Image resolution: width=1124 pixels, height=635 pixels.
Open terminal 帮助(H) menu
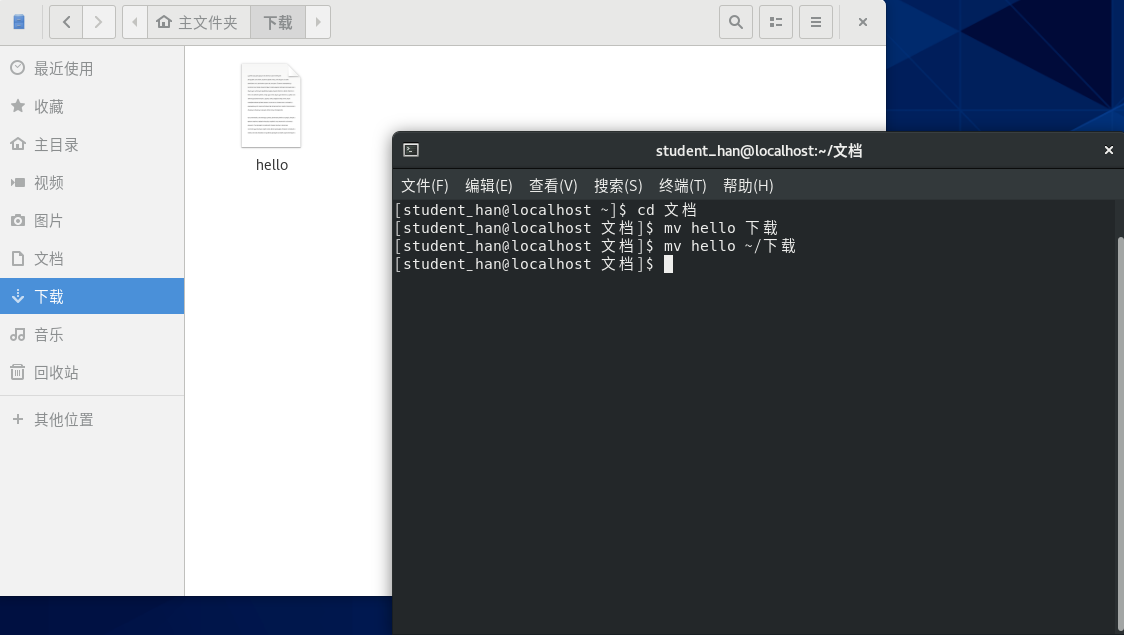tap(748, 186)
